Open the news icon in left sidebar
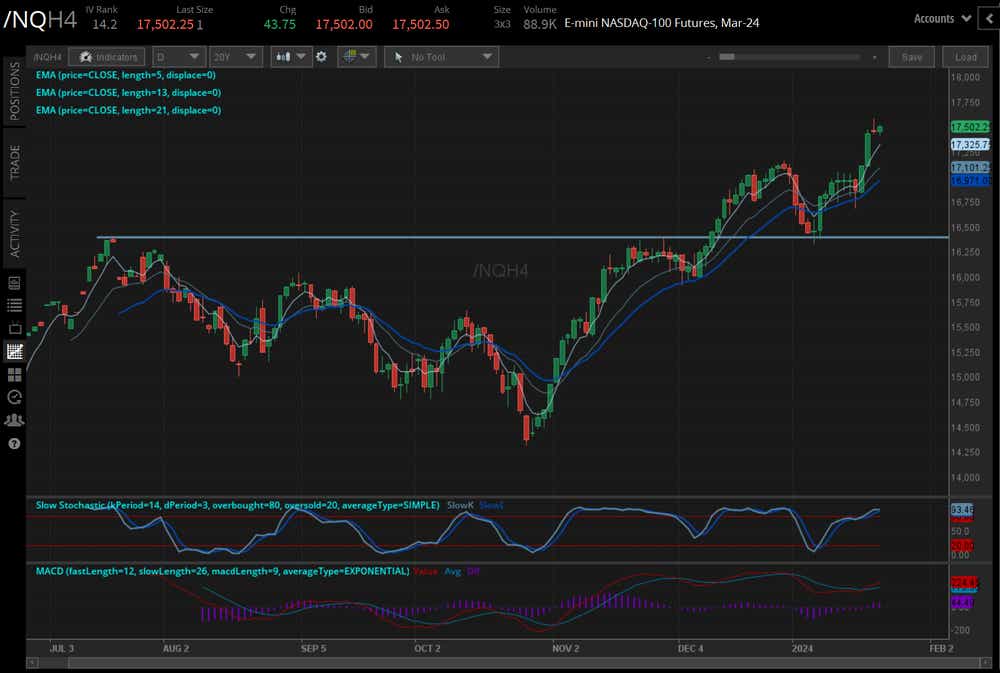This screenshot has height=673, width=1000. (14, 283)
